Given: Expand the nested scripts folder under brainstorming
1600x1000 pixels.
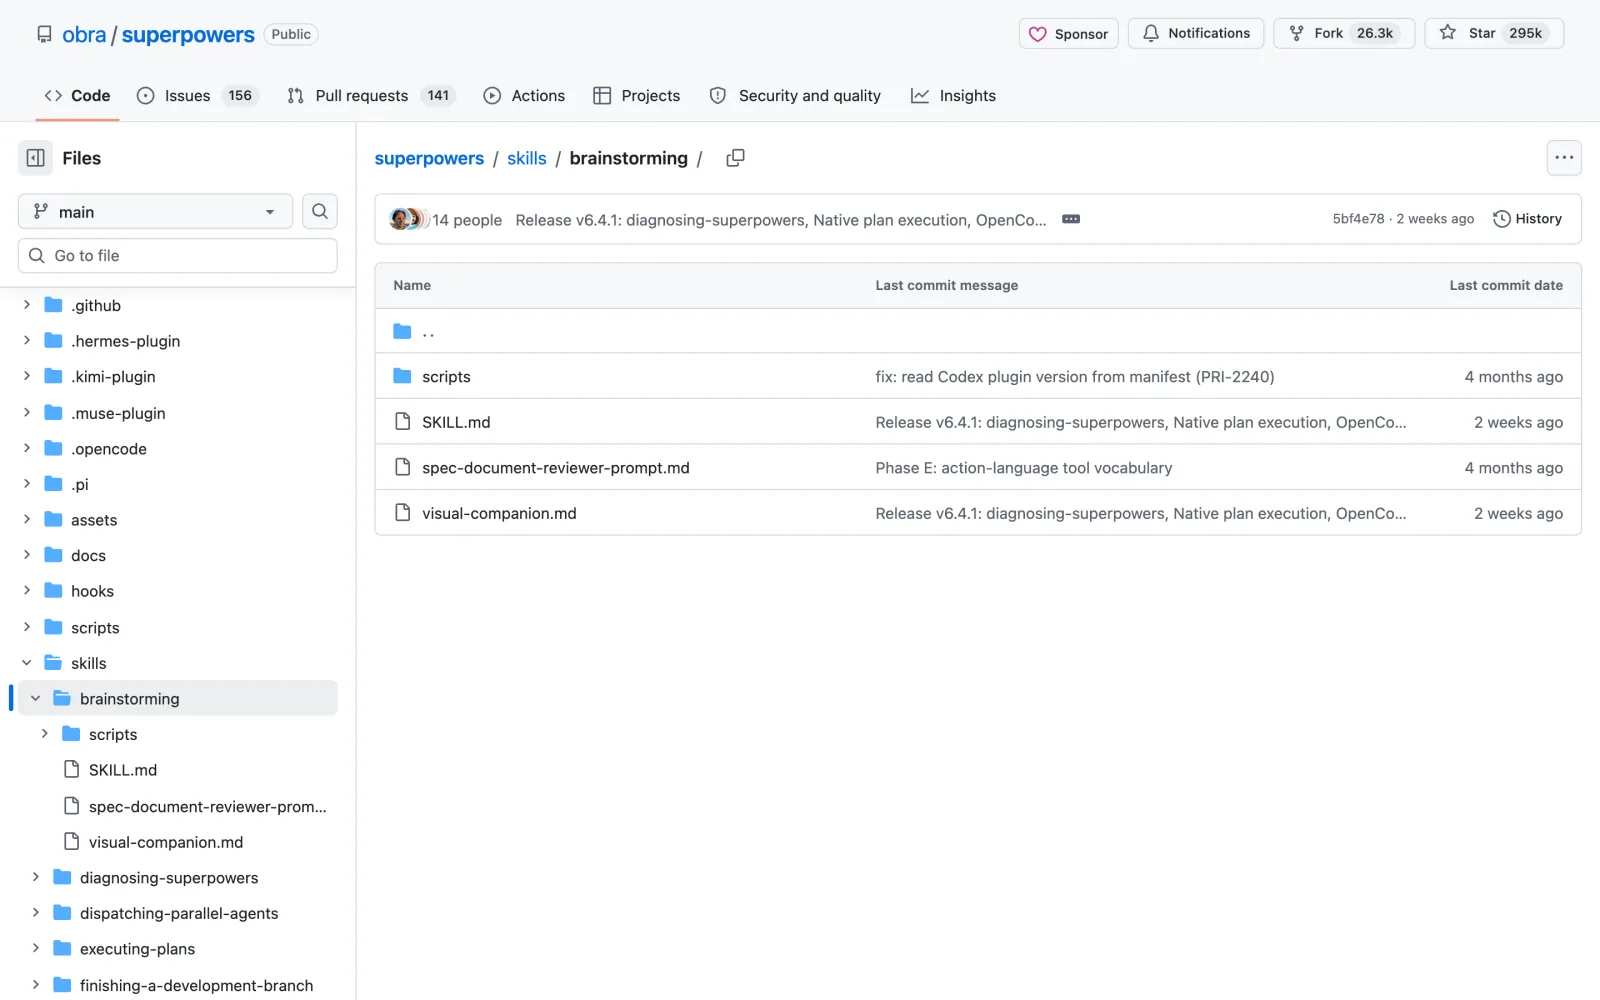Looking at the screenshot, I should click(x=45, y=734).
